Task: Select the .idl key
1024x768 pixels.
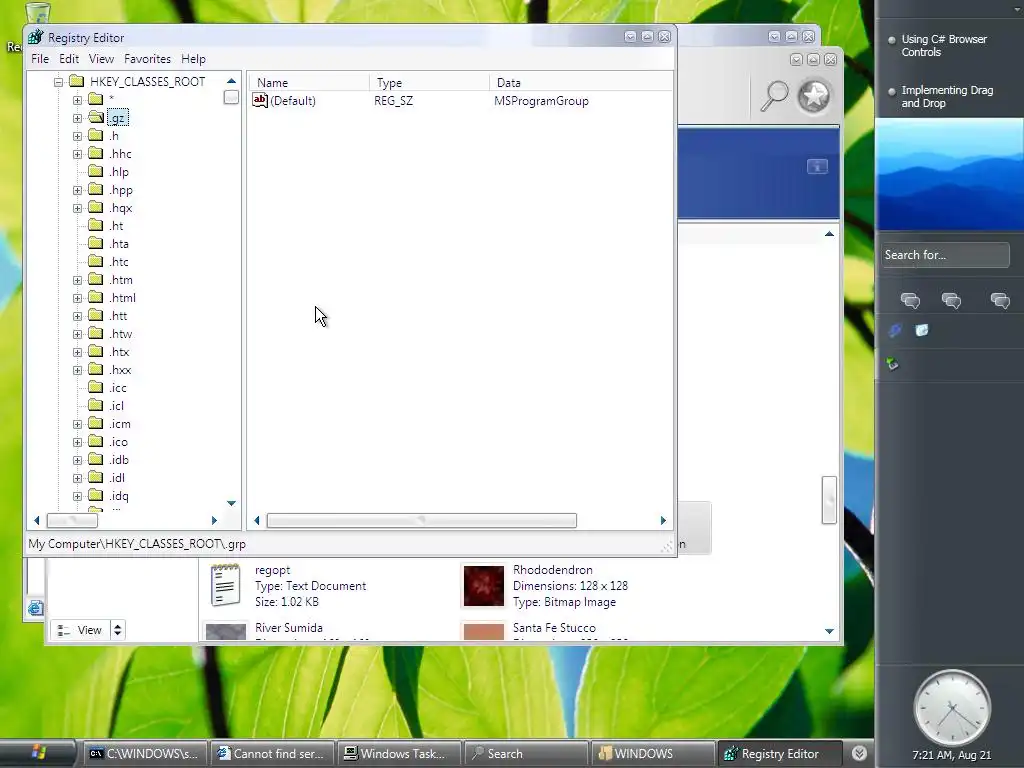Action: (117, 478)
